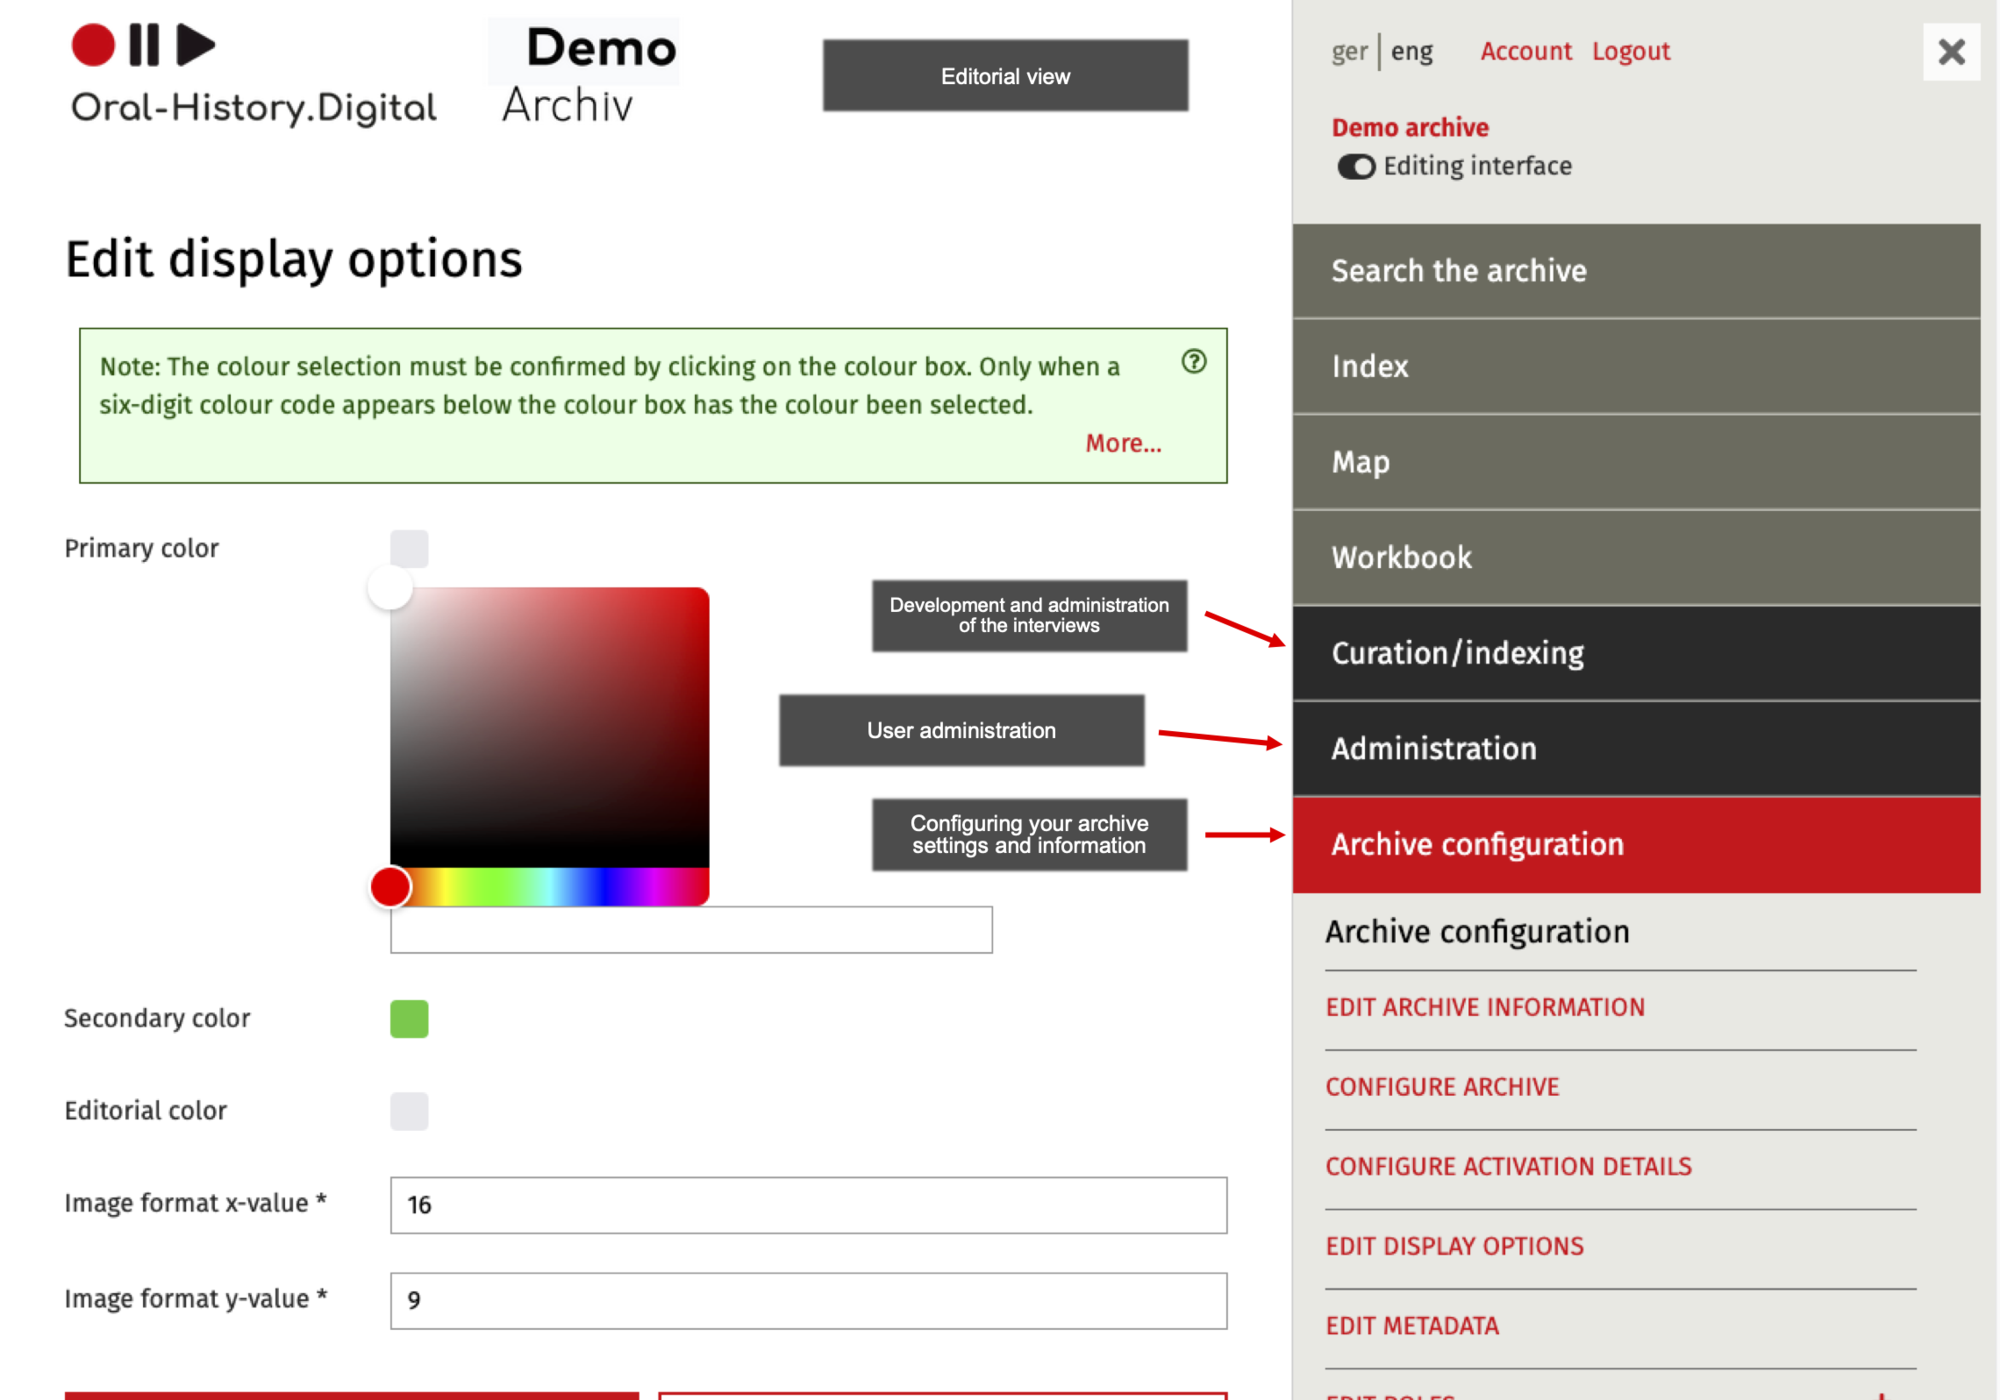The image size is (2000, 1400).
Task: Click the colour code input field
Action: pyautogui.click(x=690, y=930)
